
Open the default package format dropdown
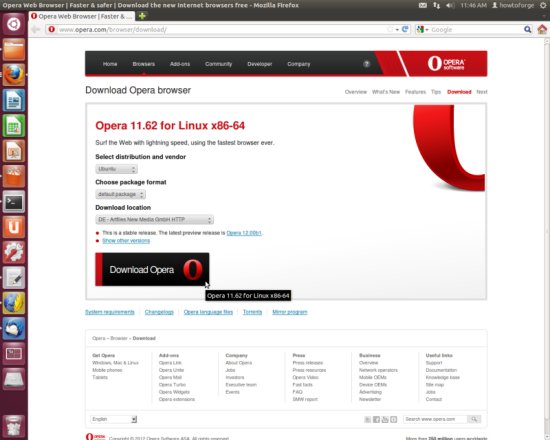point(120,194)
